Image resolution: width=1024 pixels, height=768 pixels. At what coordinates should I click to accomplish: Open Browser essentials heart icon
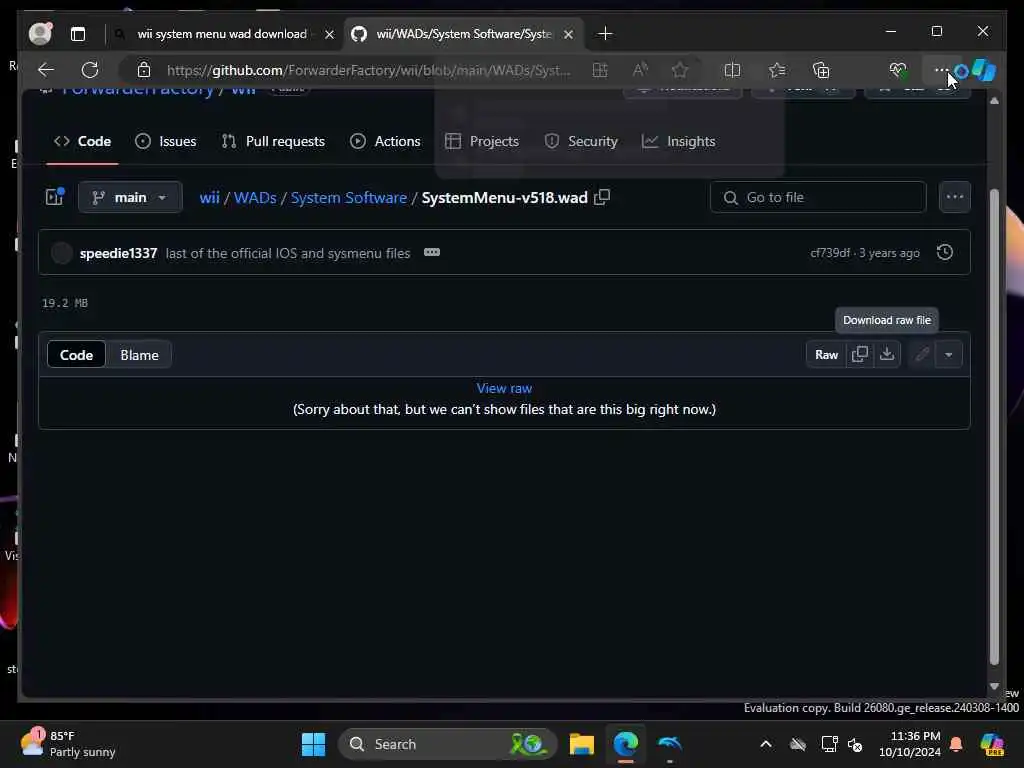click(898, 70)
